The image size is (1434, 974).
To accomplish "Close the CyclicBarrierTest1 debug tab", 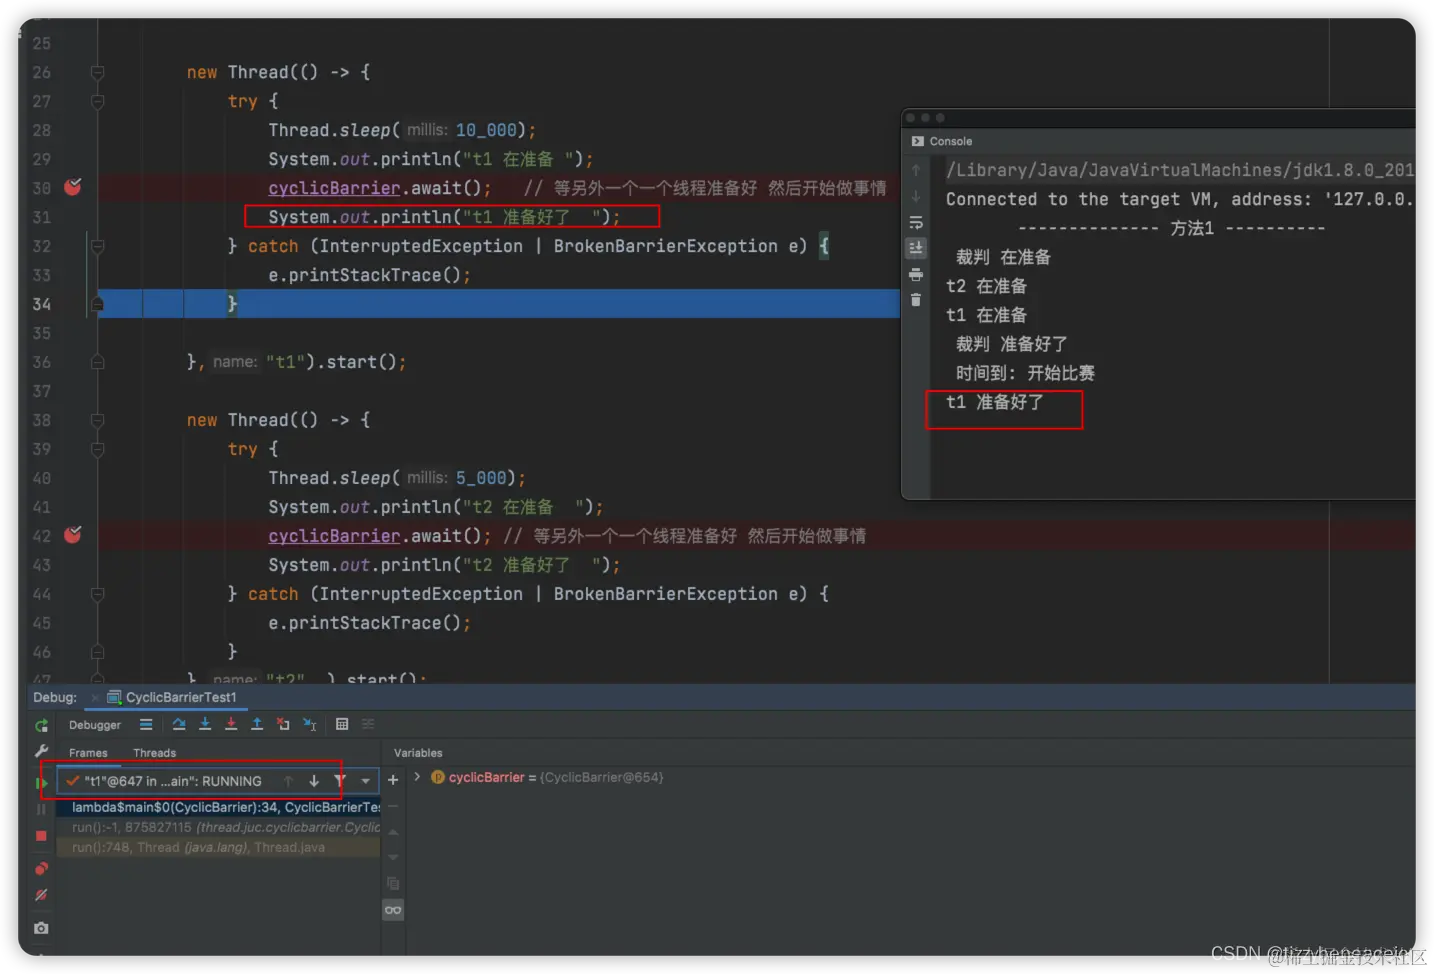I will 95,697.
